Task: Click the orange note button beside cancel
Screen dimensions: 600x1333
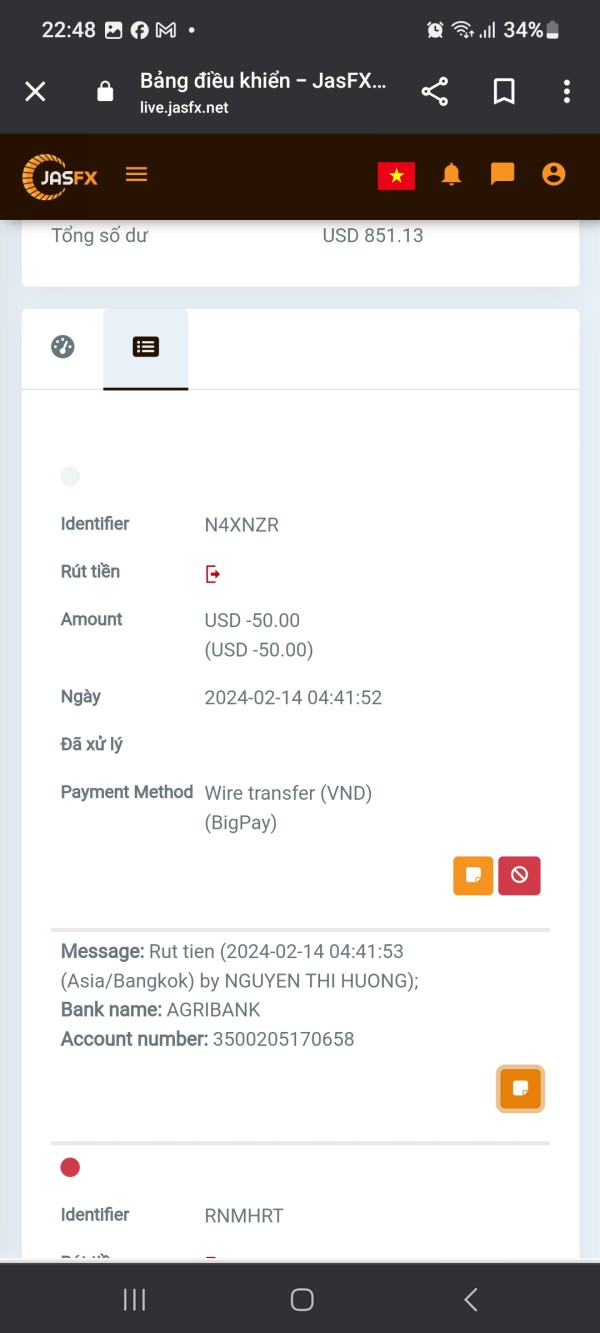Action: point(473,875)
